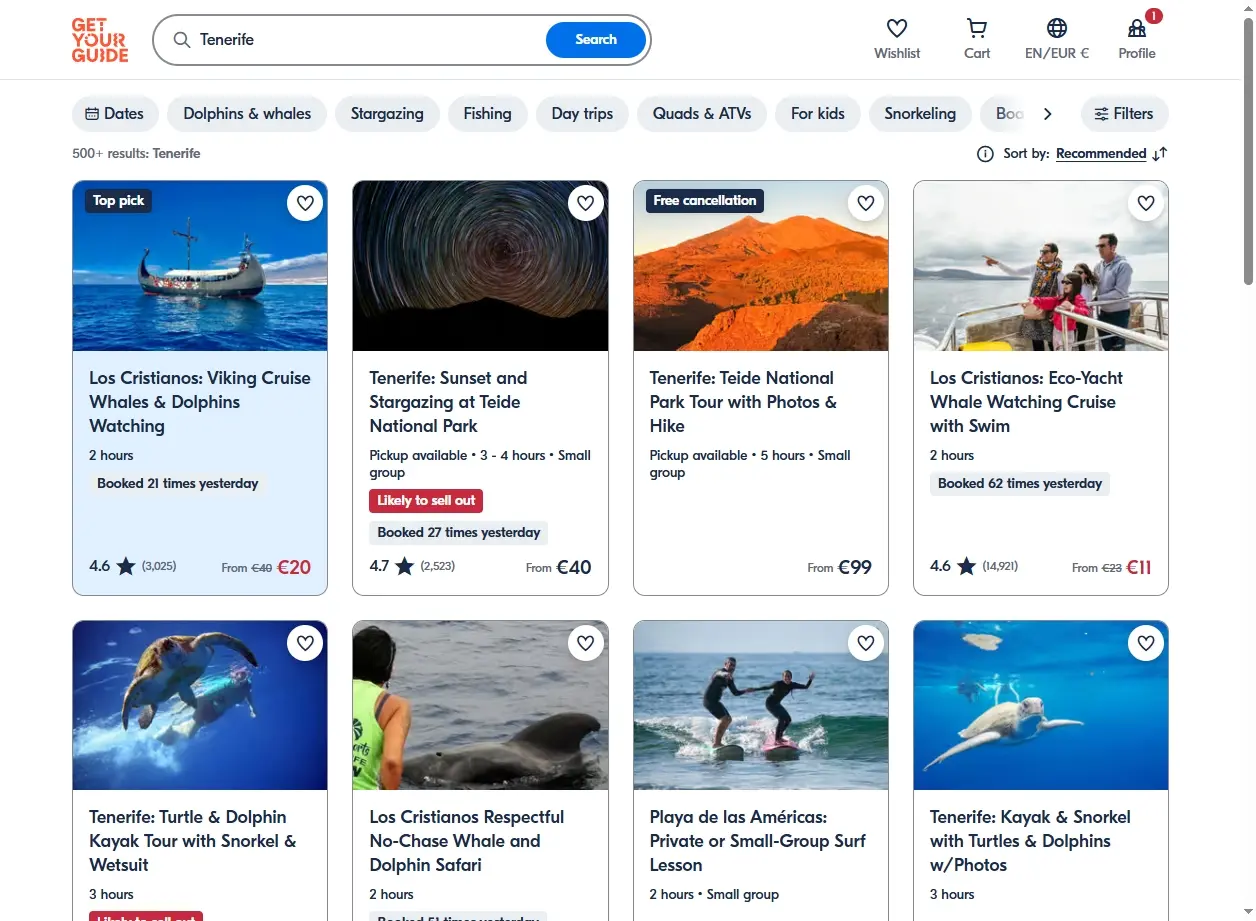This screenshot has width=1256, height=921.
Task: Open the Recommended sort dropdown
Action: [x=1101, y=154]
